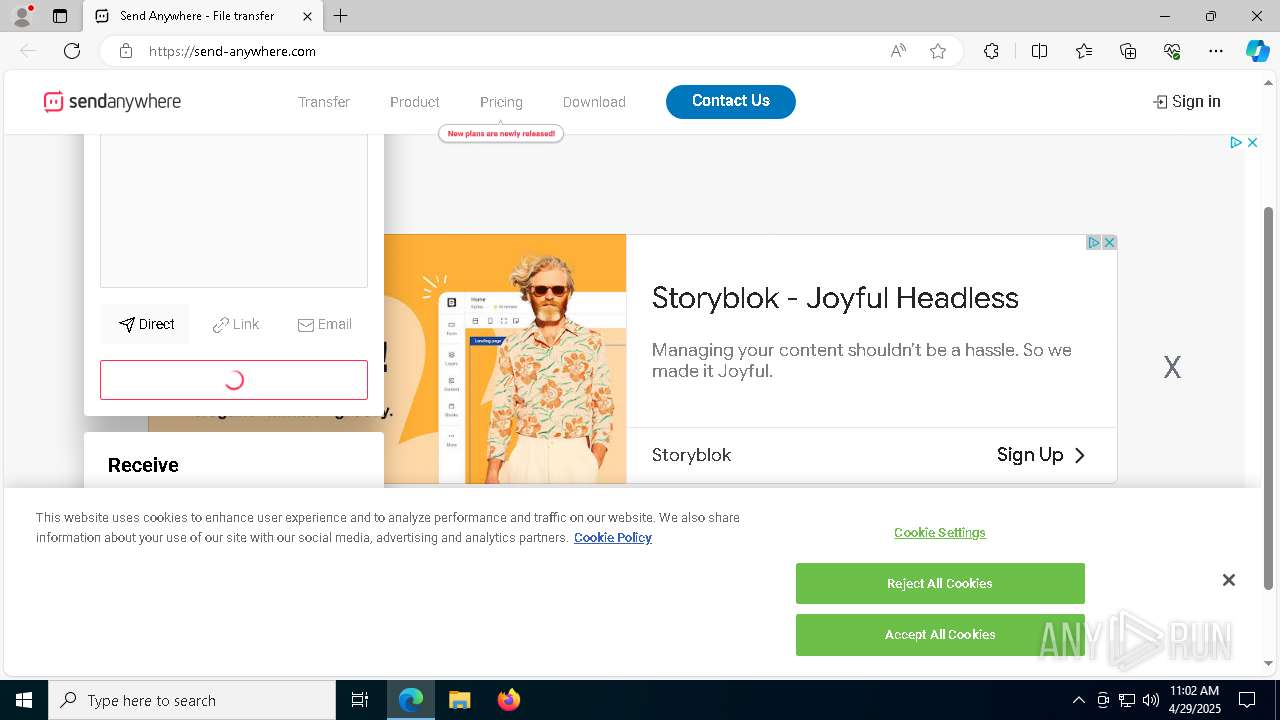Click Accept All Cookies

click(940, 635)
